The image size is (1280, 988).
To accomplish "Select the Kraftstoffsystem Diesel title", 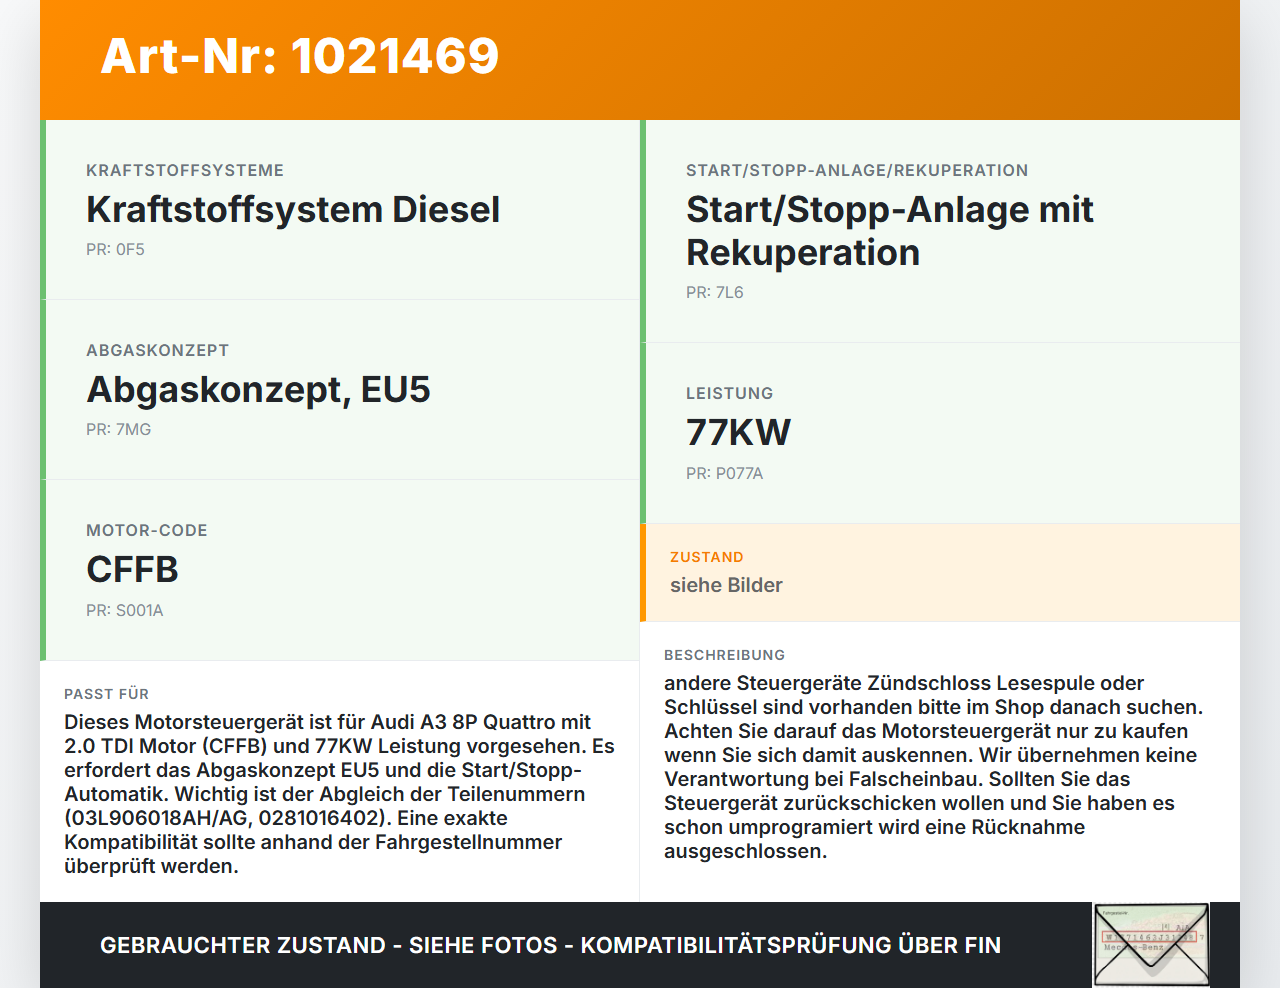I will [293, 210].
